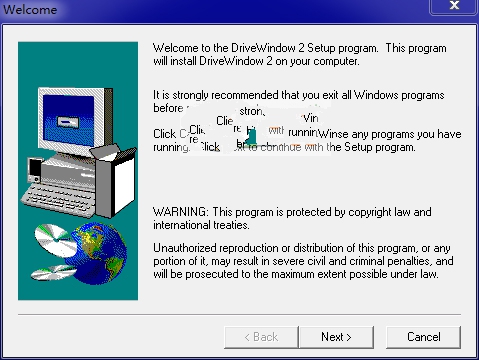Click the gray desktop computer case graphic

[68, 171]
